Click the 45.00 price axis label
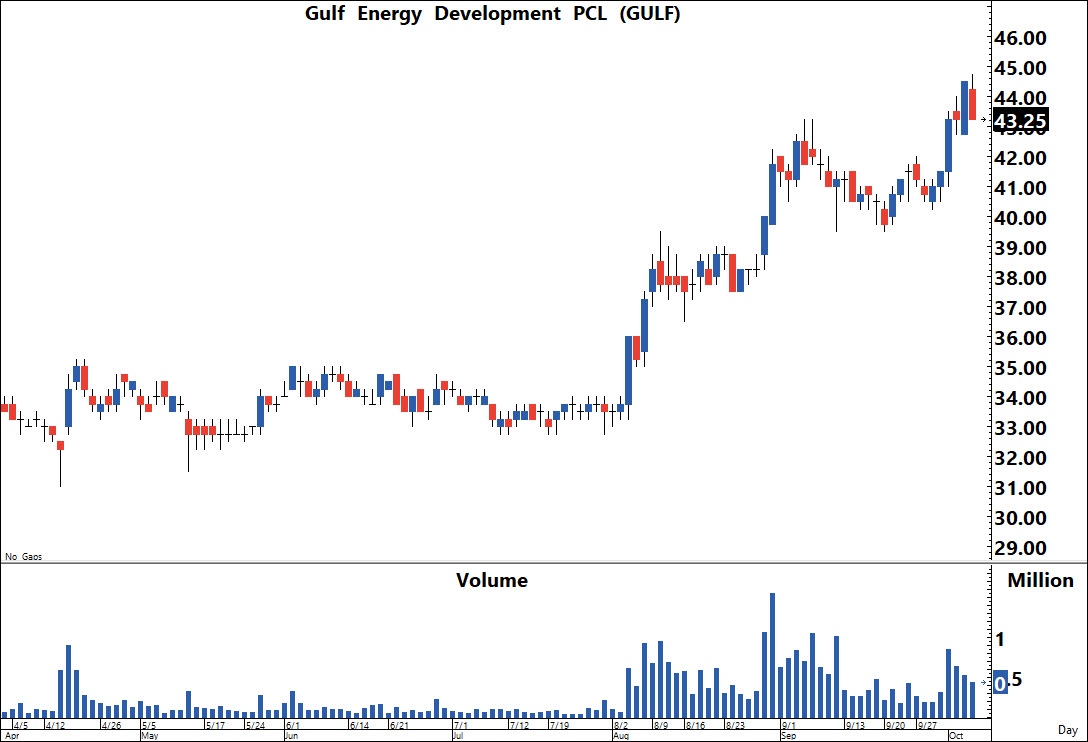Image resolution: width=1088 pixels, height=742 pixels. 1020,68
